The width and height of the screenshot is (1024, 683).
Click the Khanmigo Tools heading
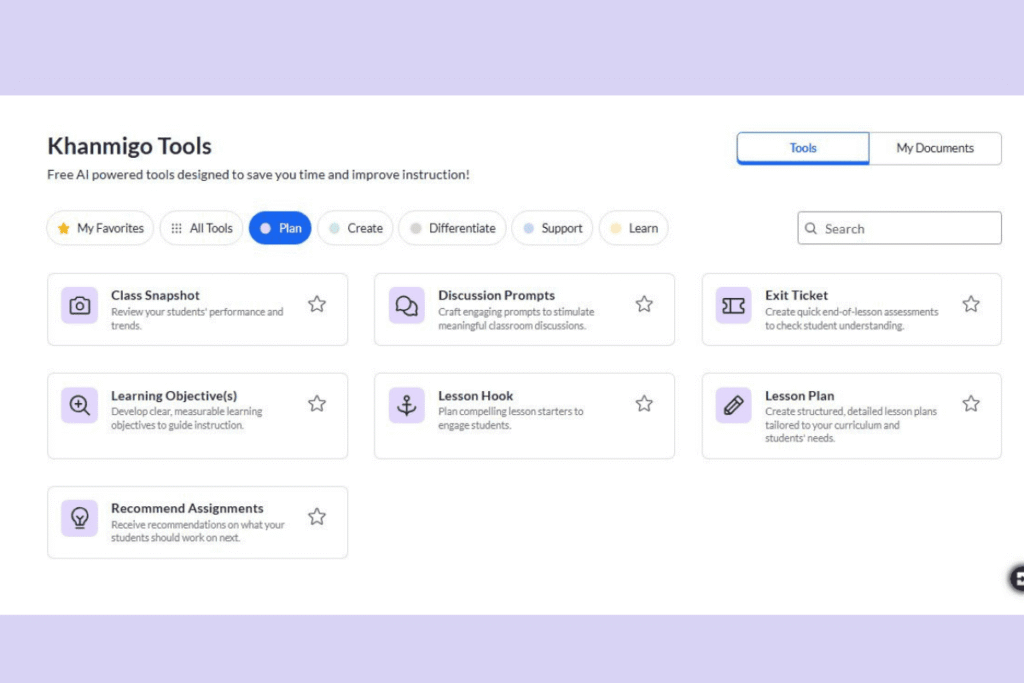pyautogui.click(x=129, y=146)
